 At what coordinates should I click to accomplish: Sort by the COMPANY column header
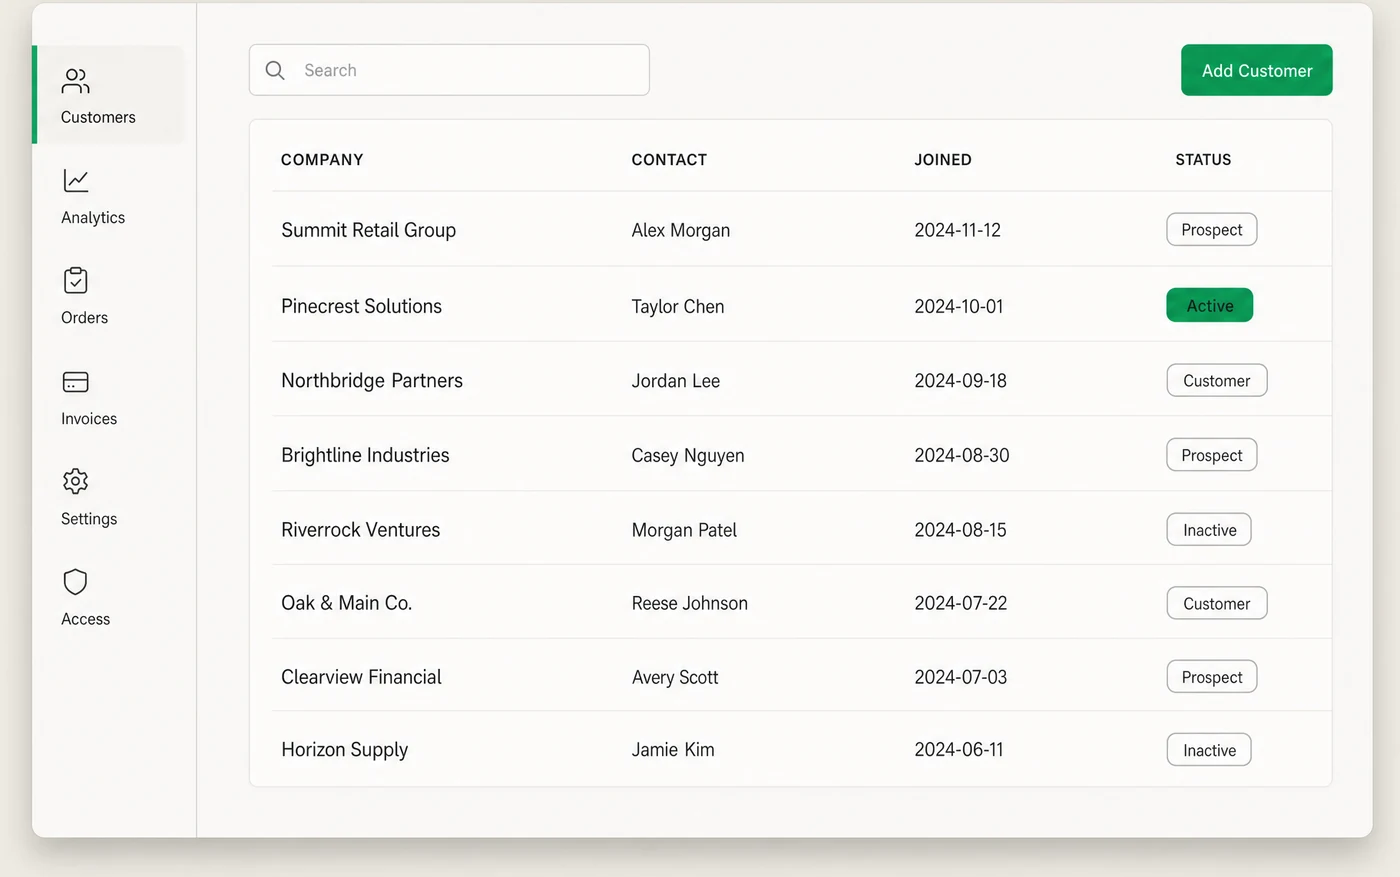pyautogui.click(x=322, y=160)
